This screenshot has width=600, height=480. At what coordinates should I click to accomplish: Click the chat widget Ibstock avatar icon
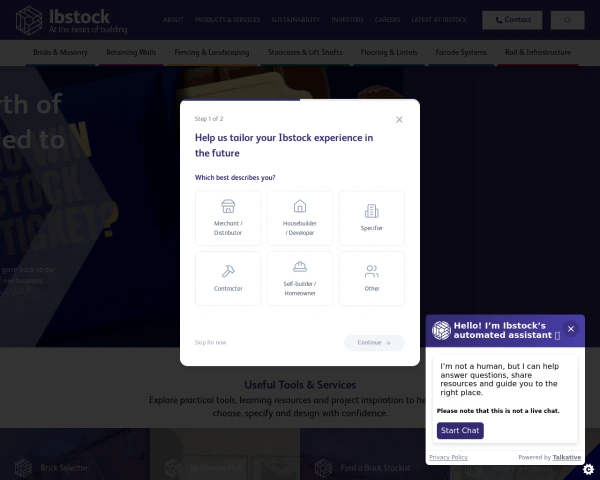pos(441,330)
